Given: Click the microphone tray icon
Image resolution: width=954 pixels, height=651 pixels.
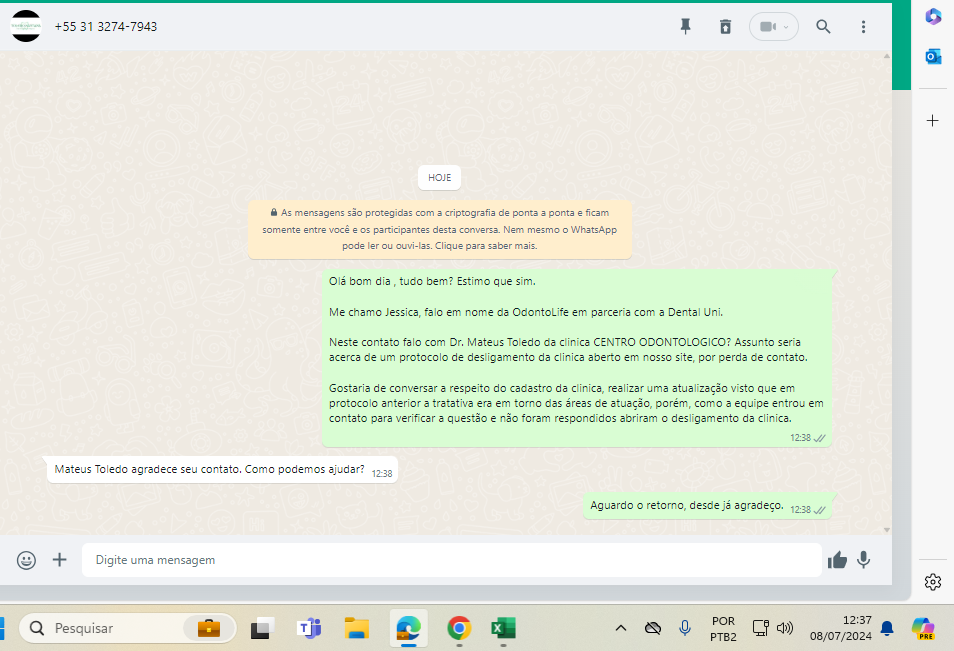Looking at the screenshot, I should (684, 628).
